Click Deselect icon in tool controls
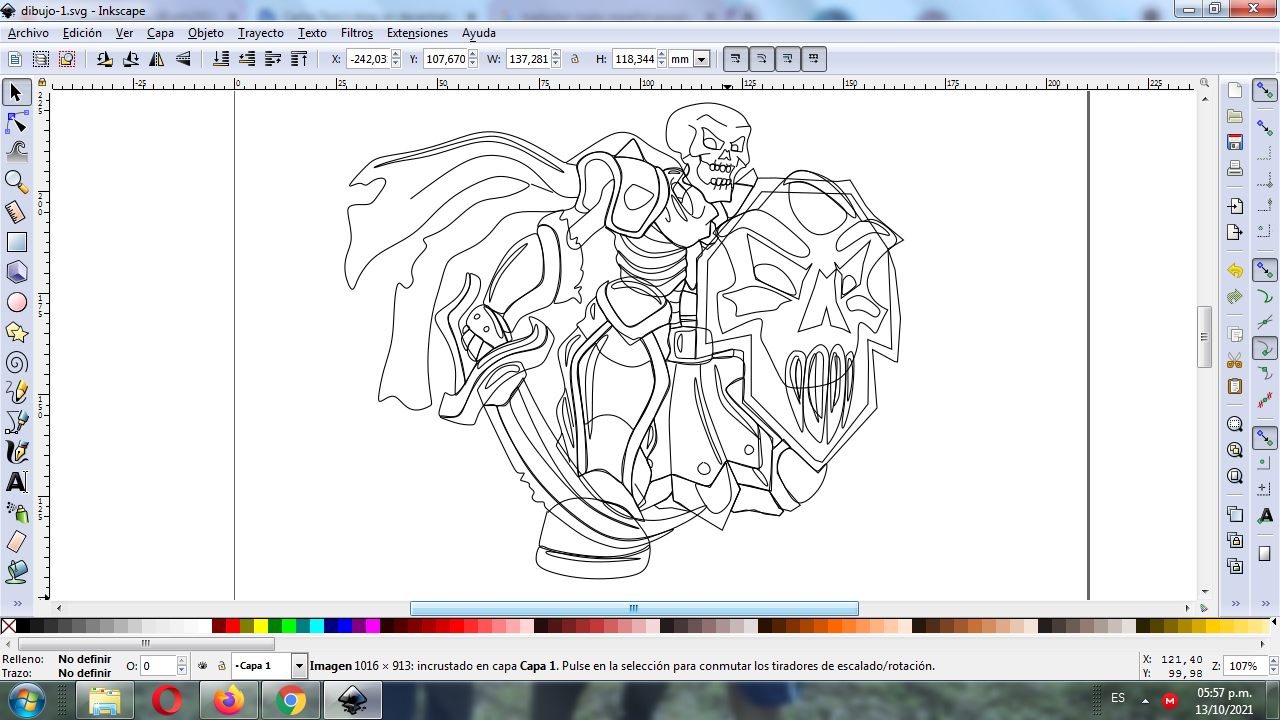 click(x=67, y=59)
